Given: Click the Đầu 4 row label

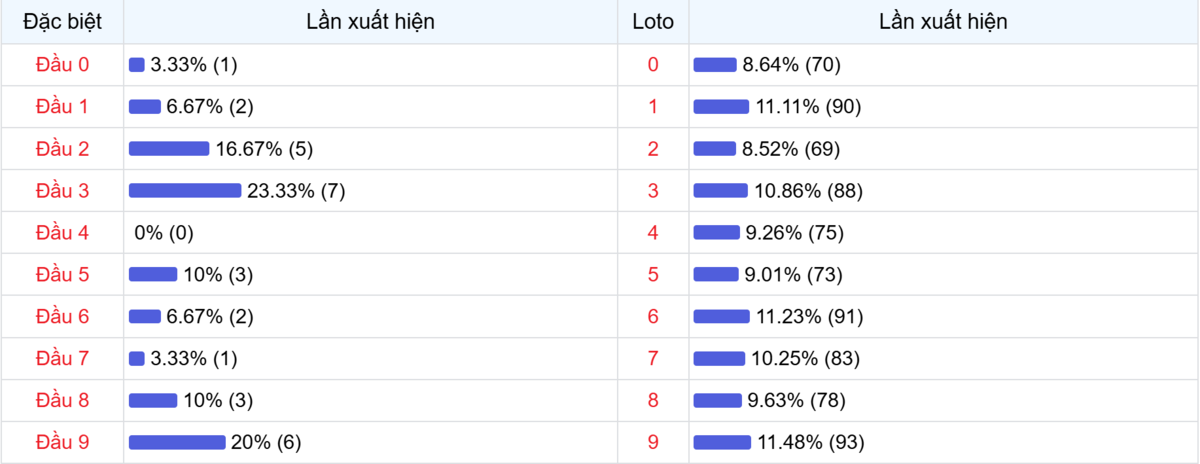Looking at the screenshot, I should click(x=62, y=233).
